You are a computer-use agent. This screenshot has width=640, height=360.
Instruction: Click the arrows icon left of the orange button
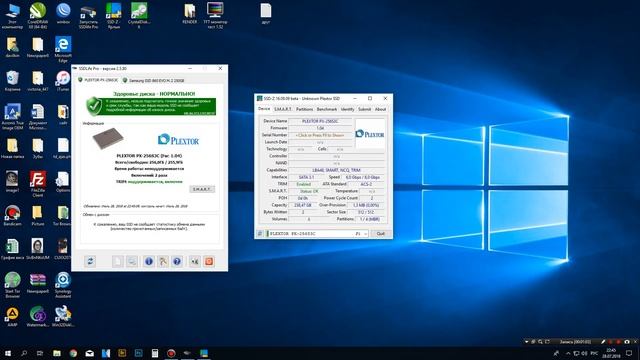pos(195,261)
